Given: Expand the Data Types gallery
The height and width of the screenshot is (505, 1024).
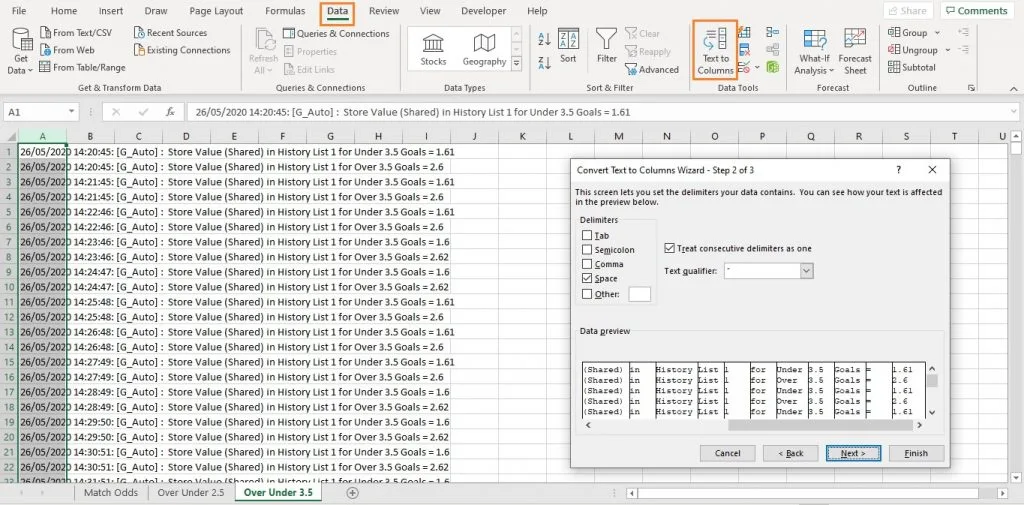Looking at the screenshot, I should pyautogui.click(x=517, y=63).
